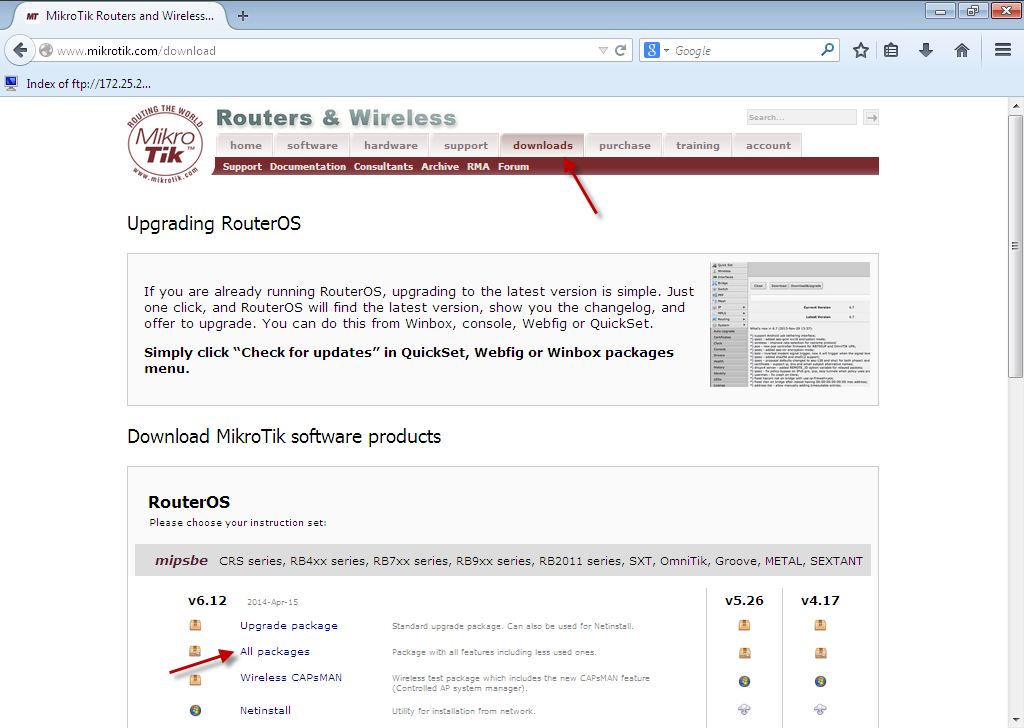Open the purchase navigation tab
The height and width of the screenshot is (728, 1024).
click(625, 146)
